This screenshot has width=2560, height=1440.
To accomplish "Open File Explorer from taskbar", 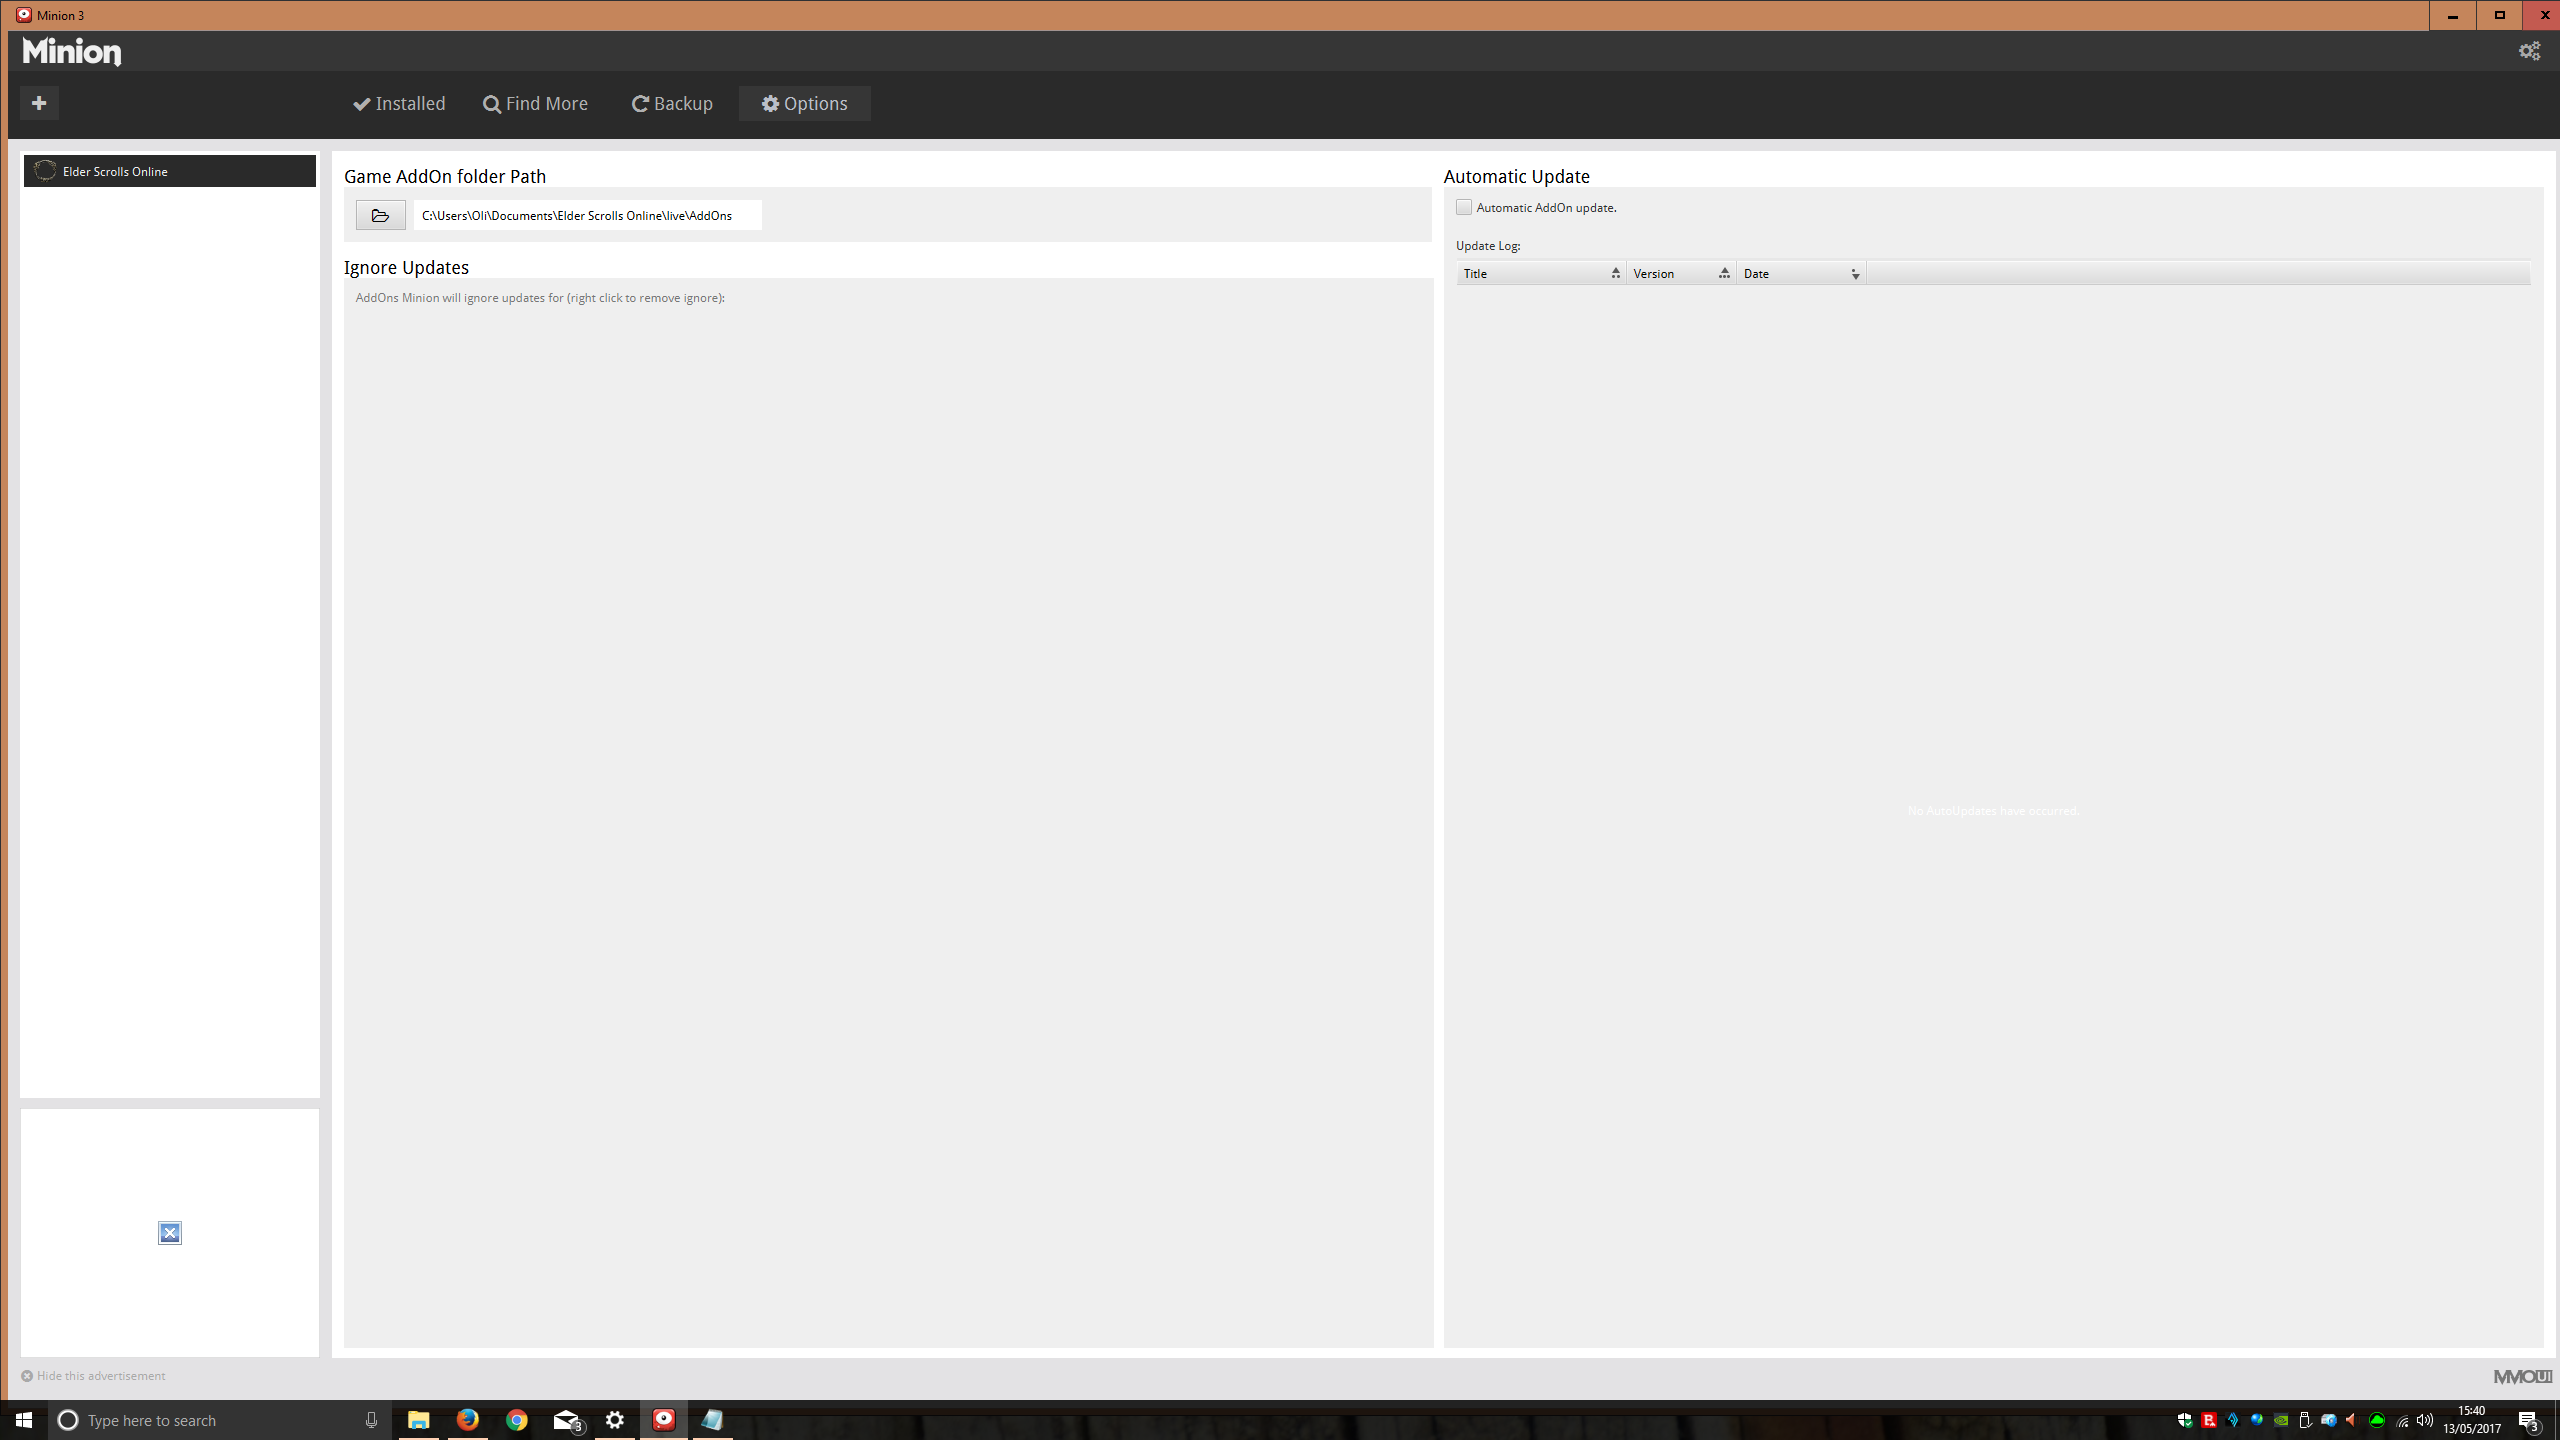I will click(418, 1420).
